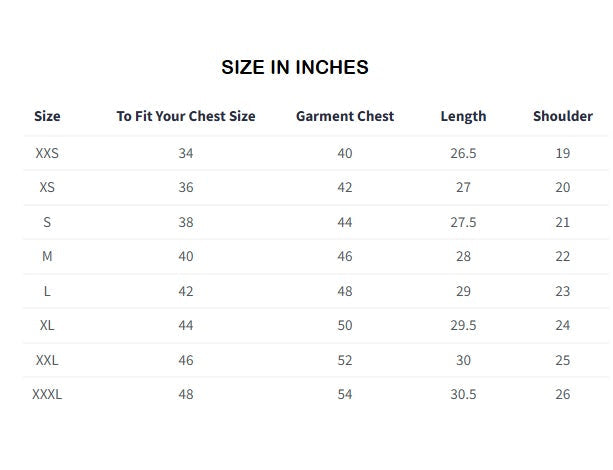Select the XXS size row label
Screen dimensions: 613x470
(x=47, y=153)
